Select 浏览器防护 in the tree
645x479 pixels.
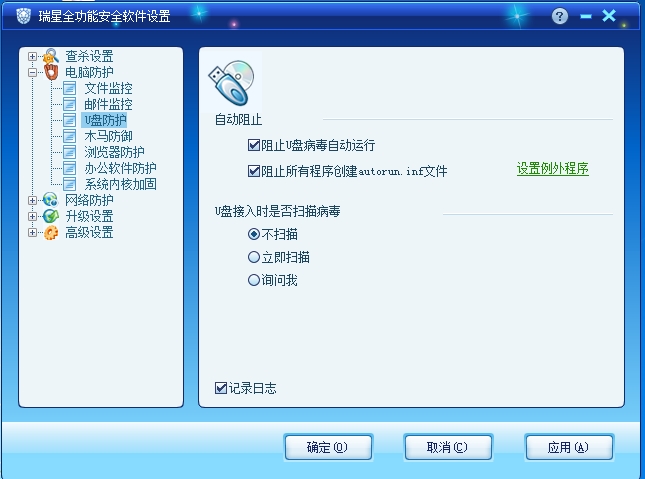point(114,152)
